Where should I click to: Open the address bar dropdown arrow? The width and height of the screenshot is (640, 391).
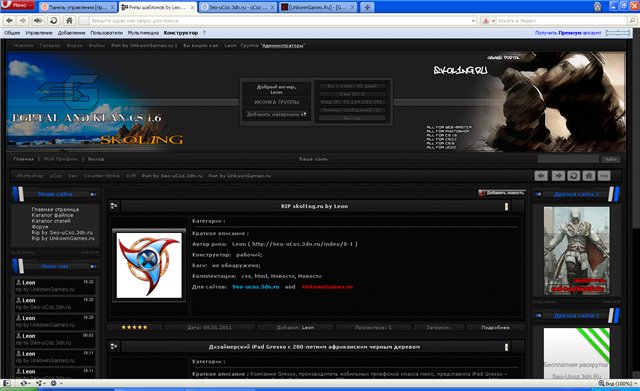[x=473, y=20]
